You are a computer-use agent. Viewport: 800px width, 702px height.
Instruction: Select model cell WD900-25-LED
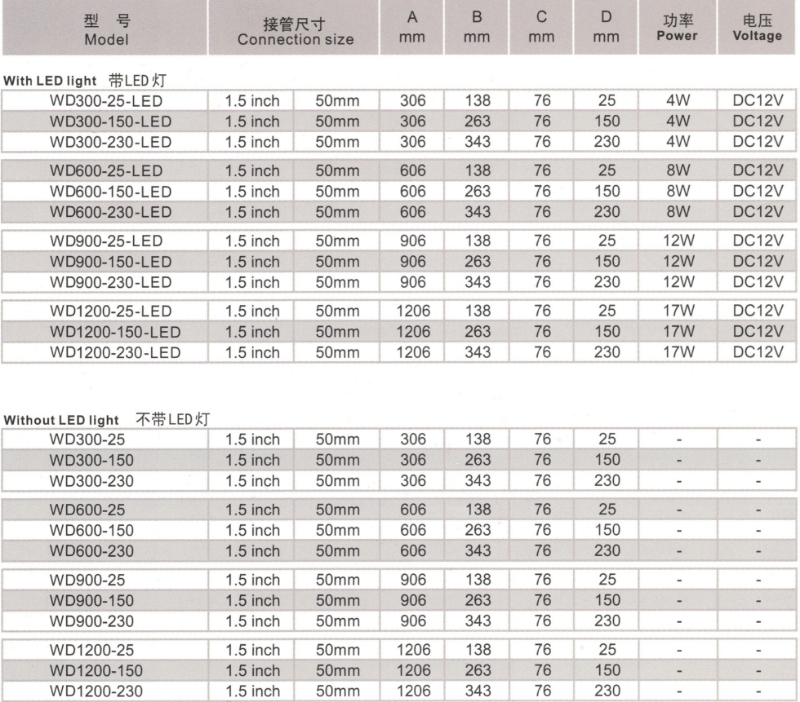106,241
